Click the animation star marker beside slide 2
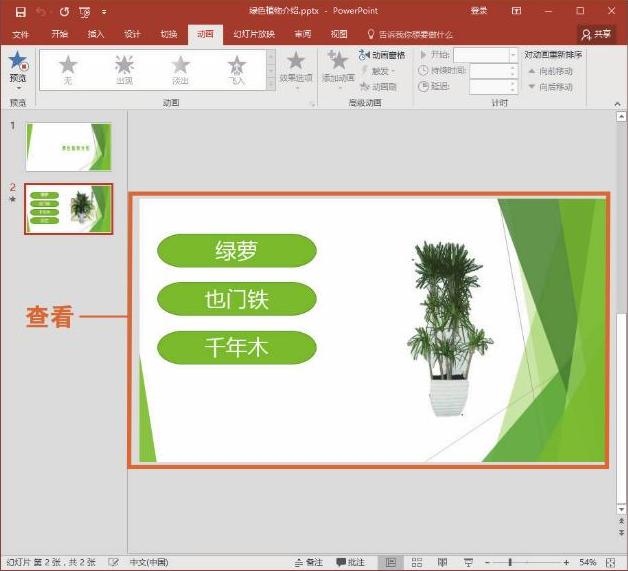The height and width of the screenshot is (571, 628). (12, 199)
